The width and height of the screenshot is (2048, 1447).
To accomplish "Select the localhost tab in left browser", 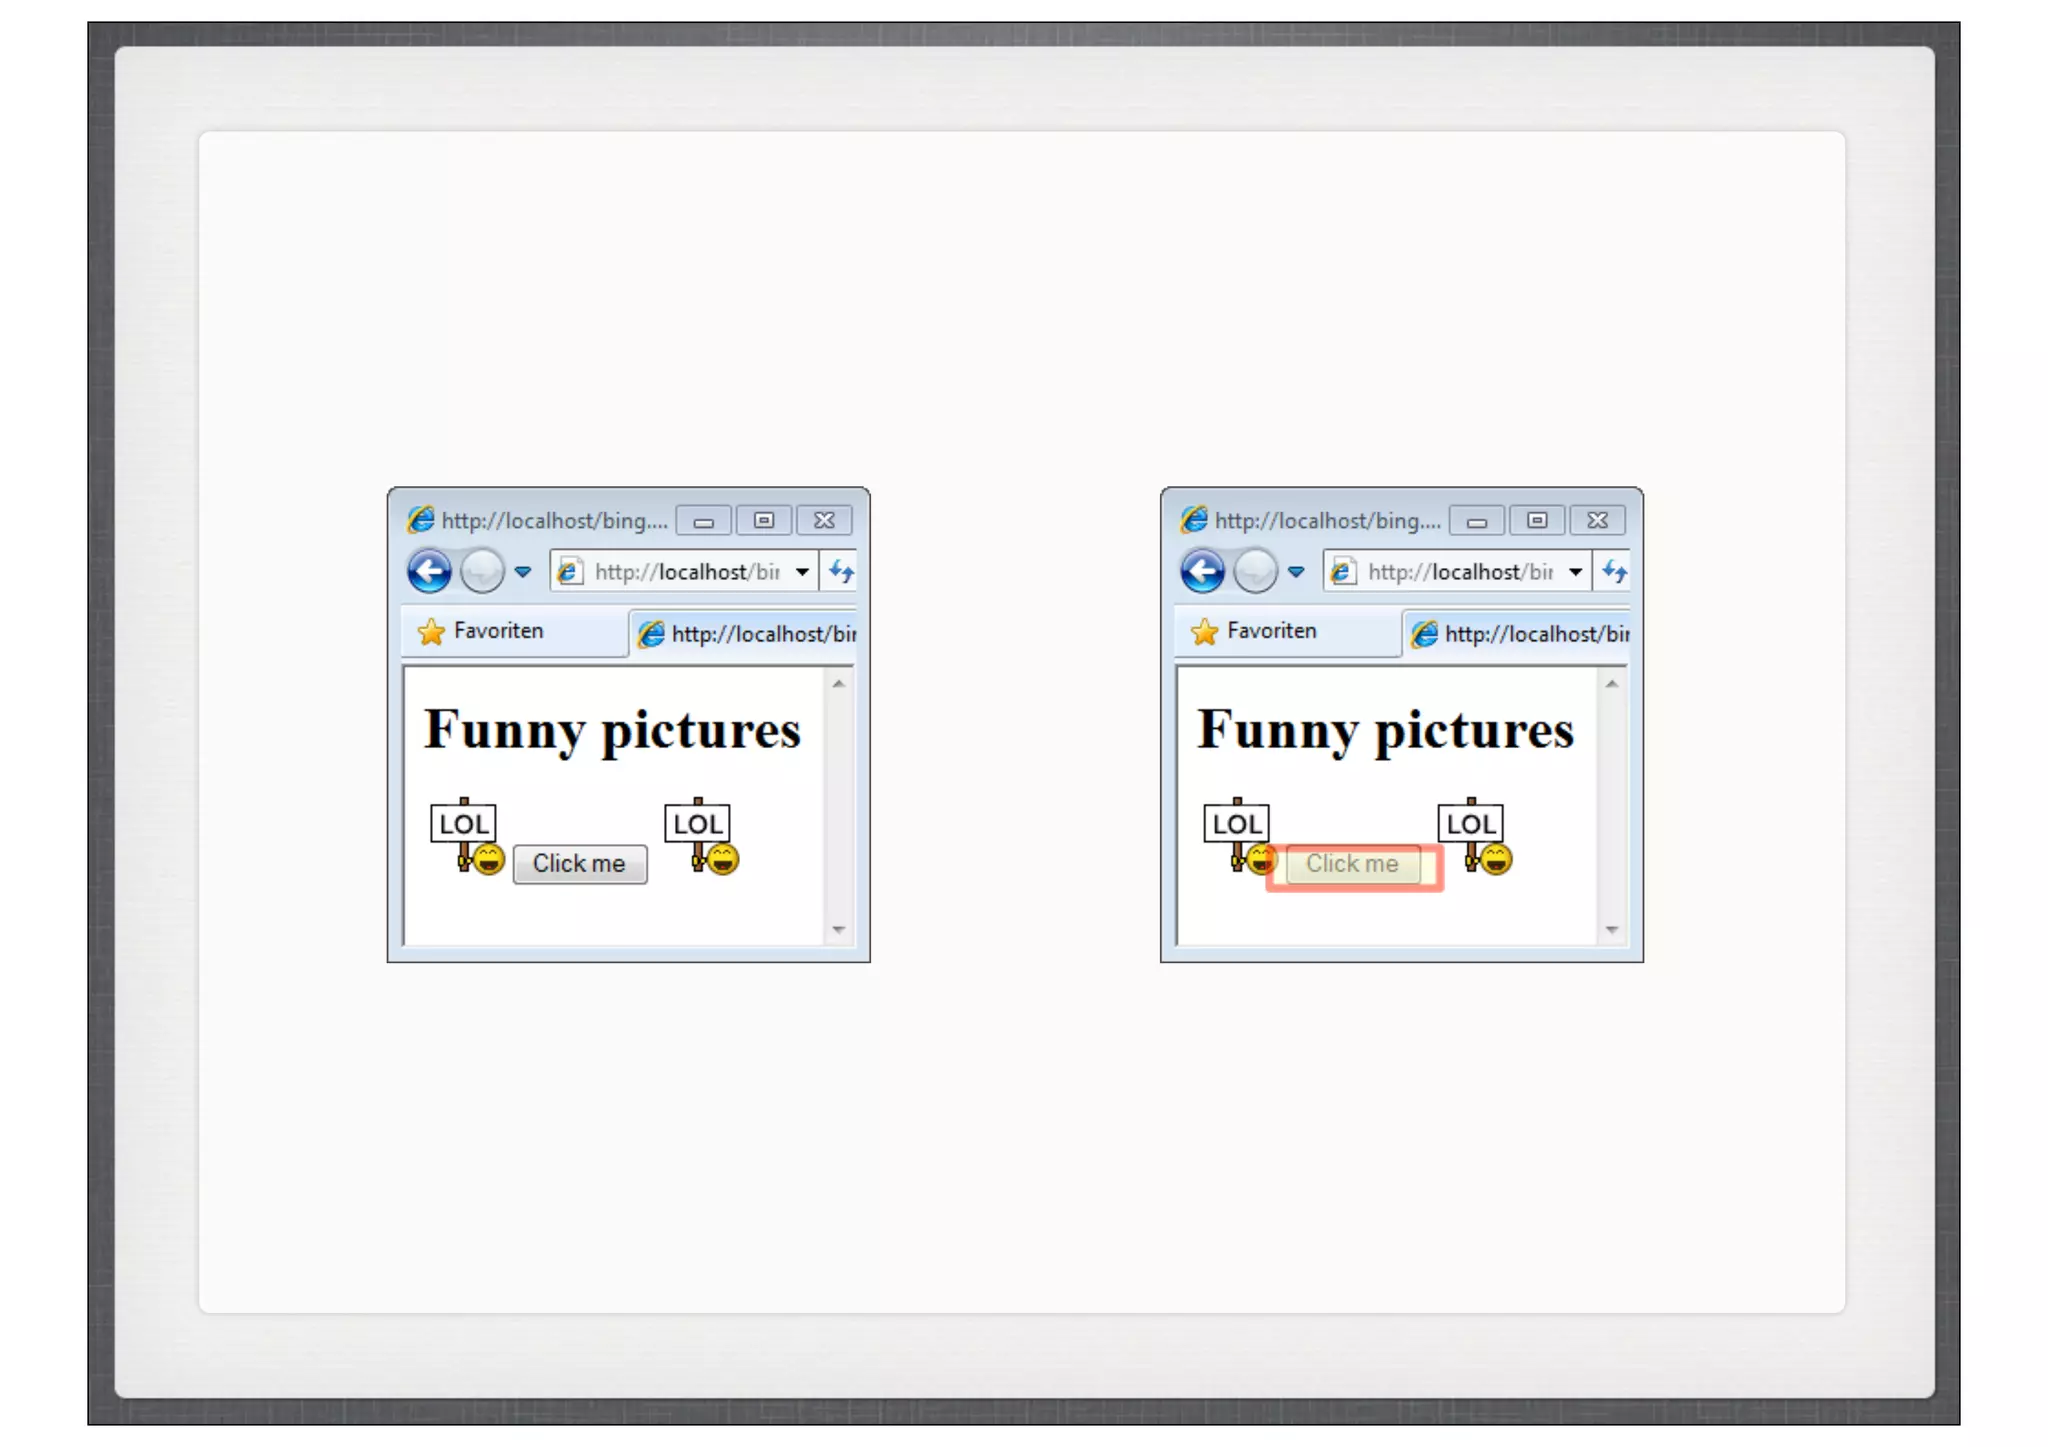I will 746,634.
